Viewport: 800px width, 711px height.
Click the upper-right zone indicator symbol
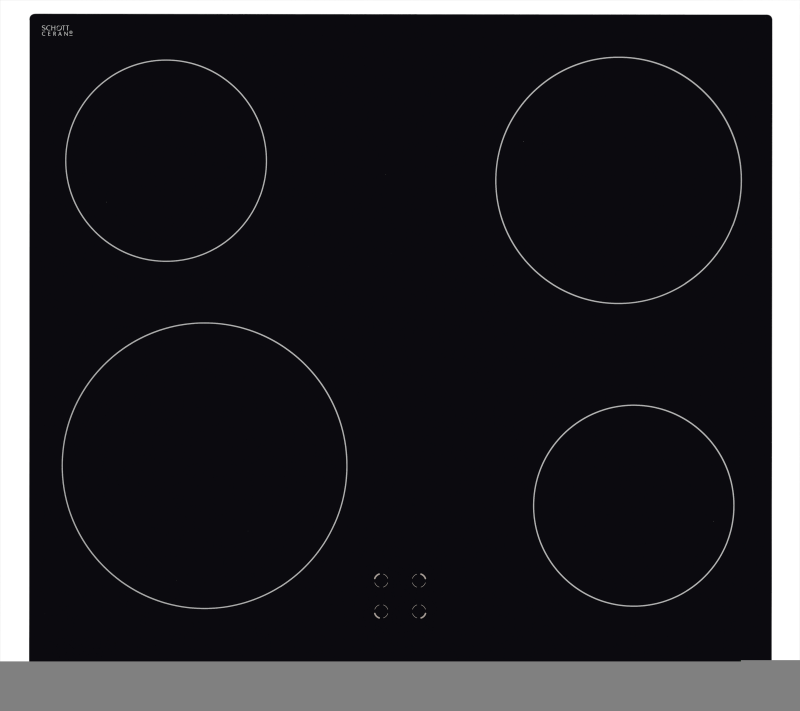tap(419, 580)
